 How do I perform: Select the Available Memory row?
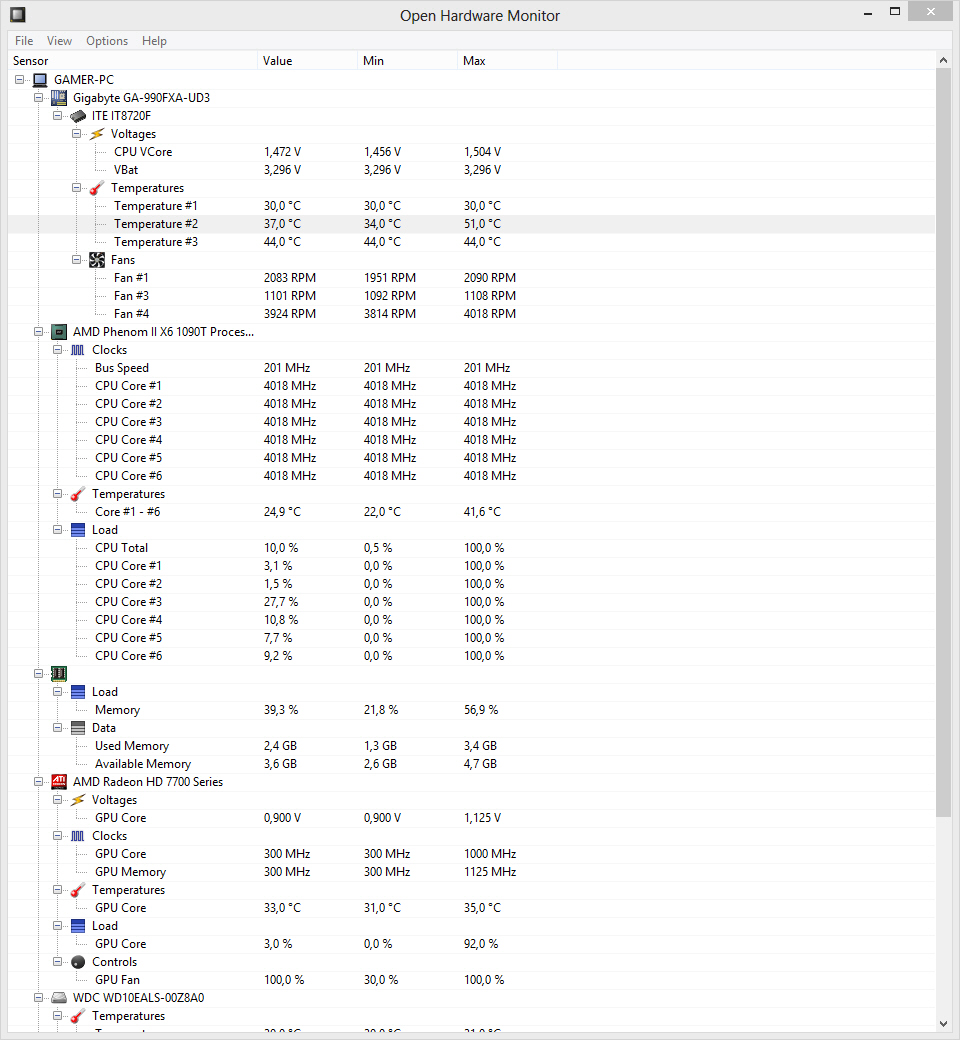coord(472,763)
